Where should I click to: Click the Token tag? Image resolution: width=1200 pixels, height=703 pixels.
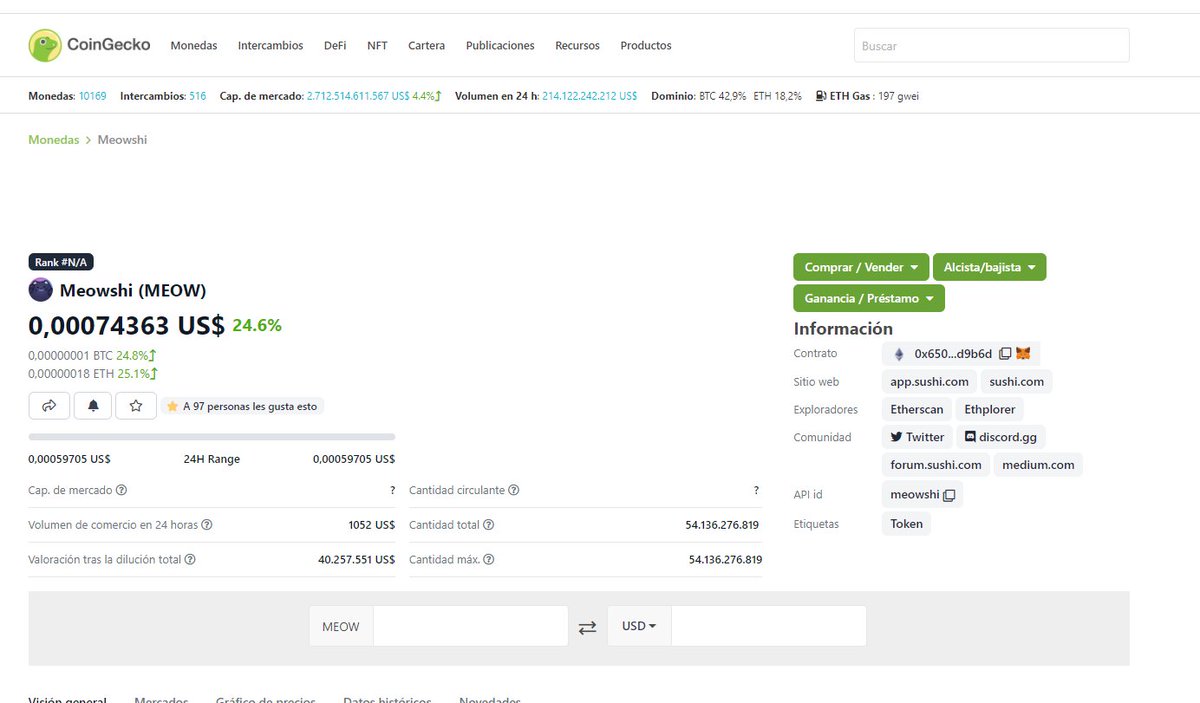[906, 524]
